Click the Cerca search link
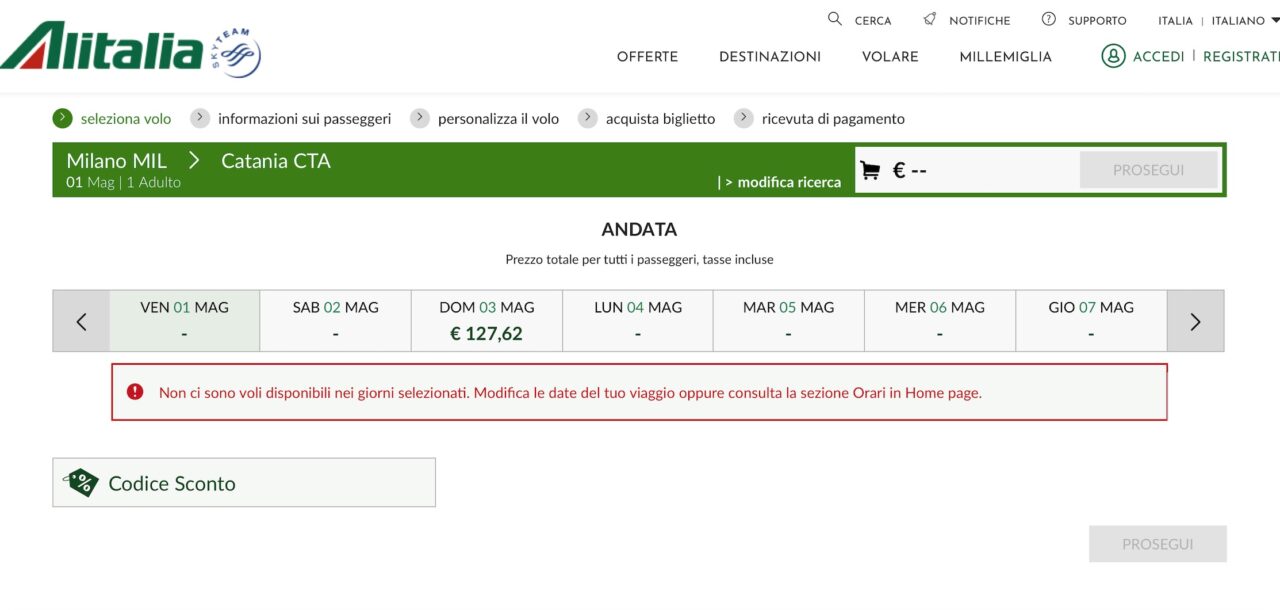This screenshot has width=1280, height=610. [x=873, y=20]
